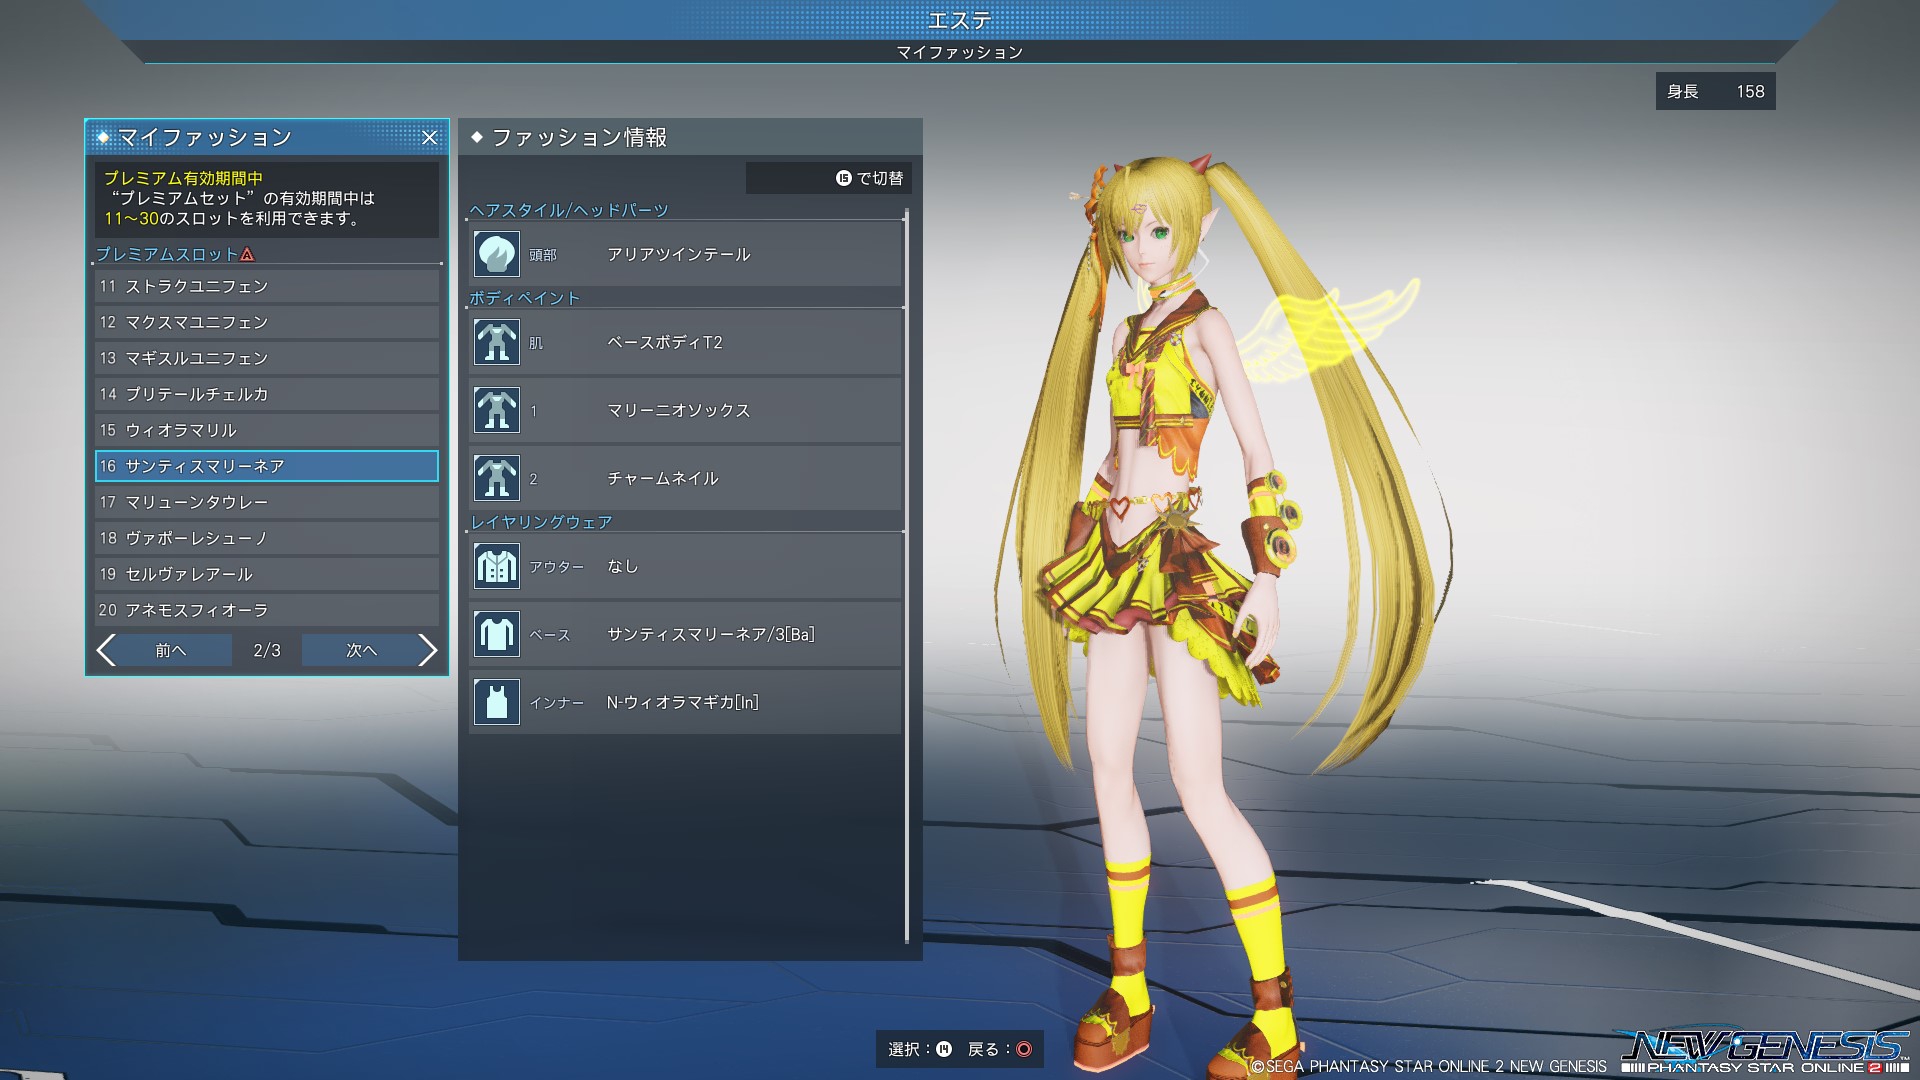Click the basewear shirt icon ベース
This screenshot has height=1080, width=1920.
(496, 634)
